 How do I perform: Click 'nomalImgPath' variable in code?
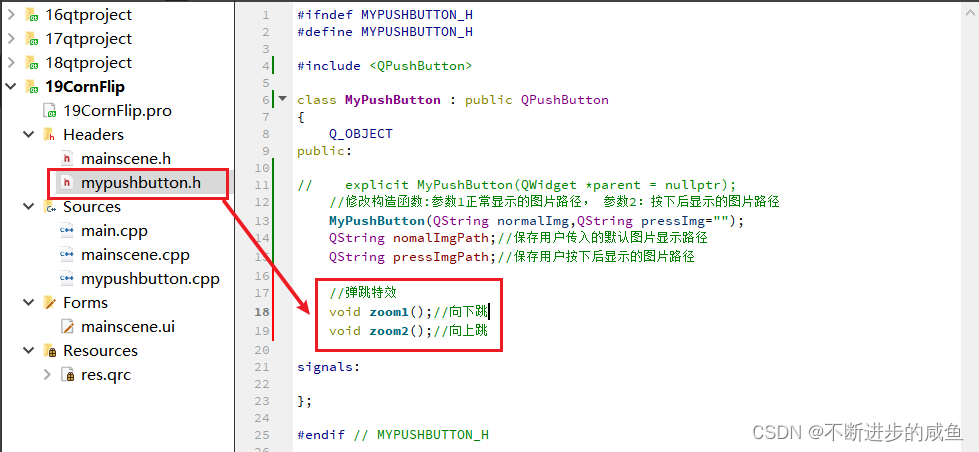441,238
